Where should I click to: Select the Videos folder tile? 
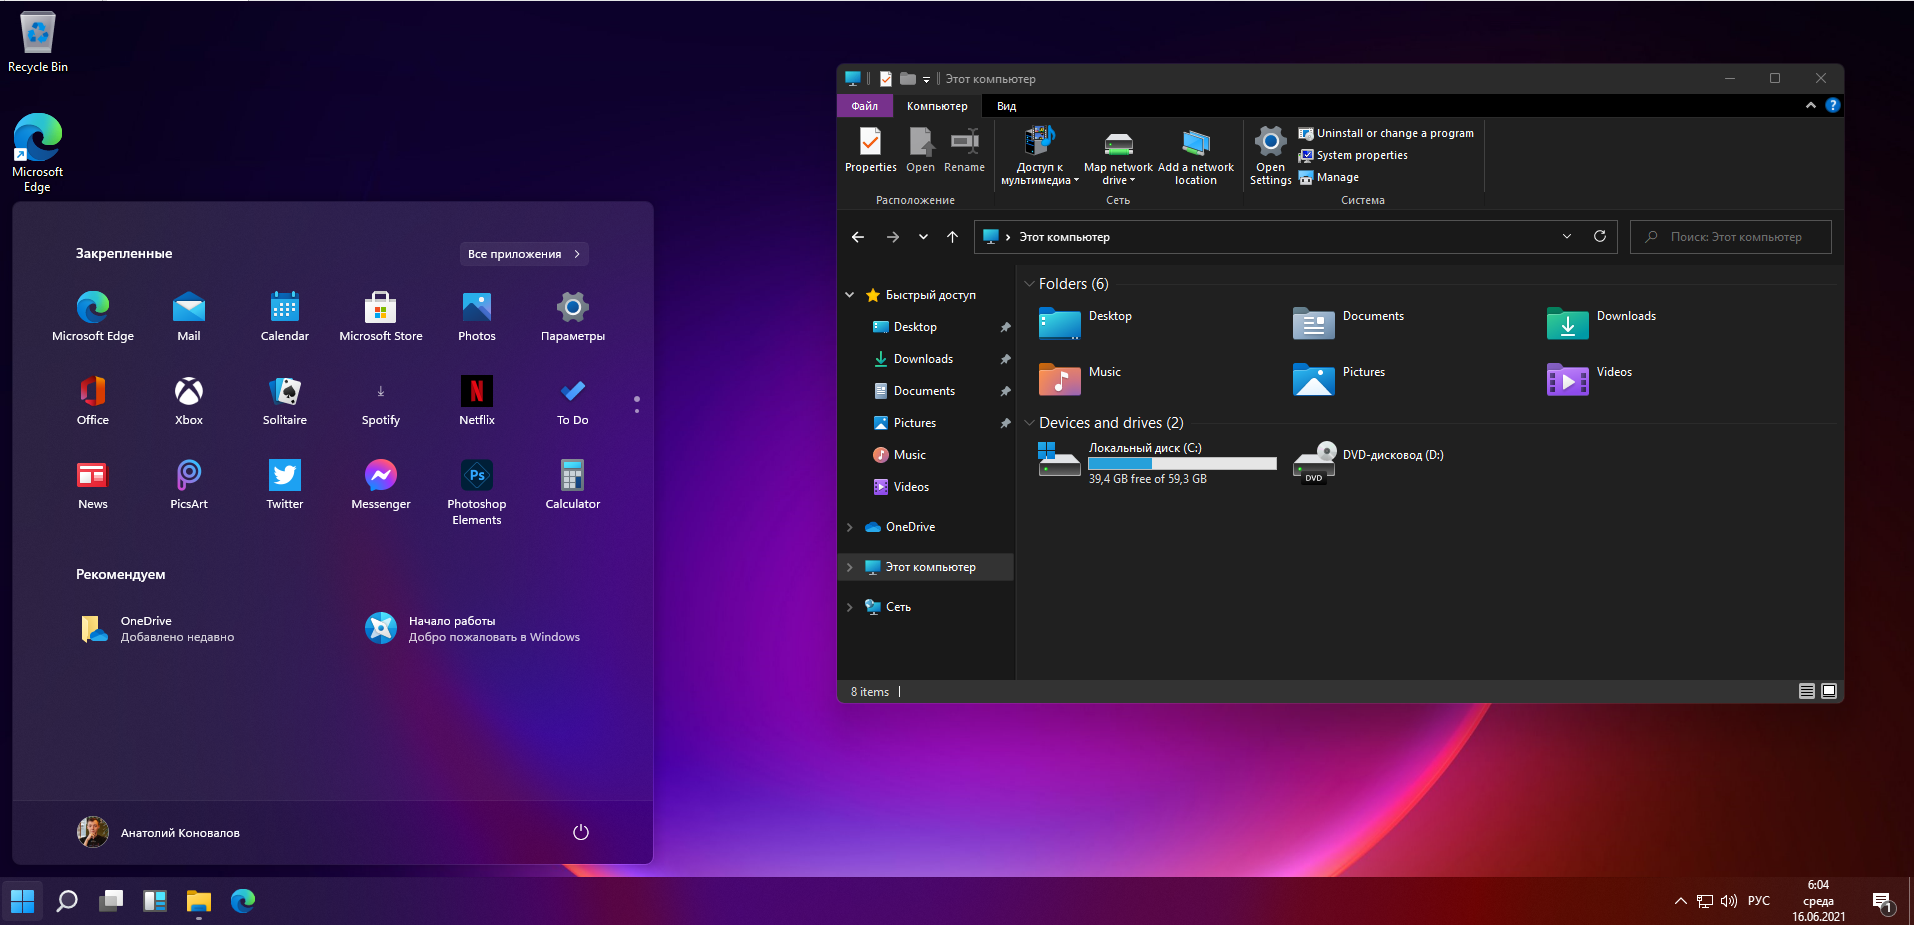coord(1590,378)
